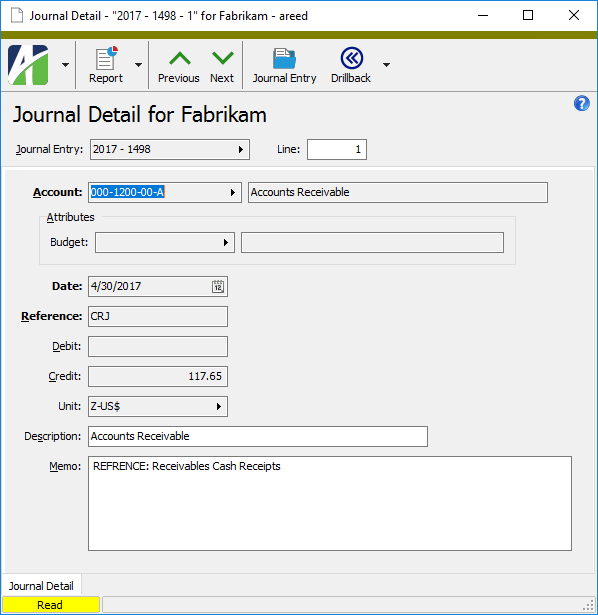
Task: Select the Journal Detail tab
Action: pyautogui.click(x=41, y=586)
